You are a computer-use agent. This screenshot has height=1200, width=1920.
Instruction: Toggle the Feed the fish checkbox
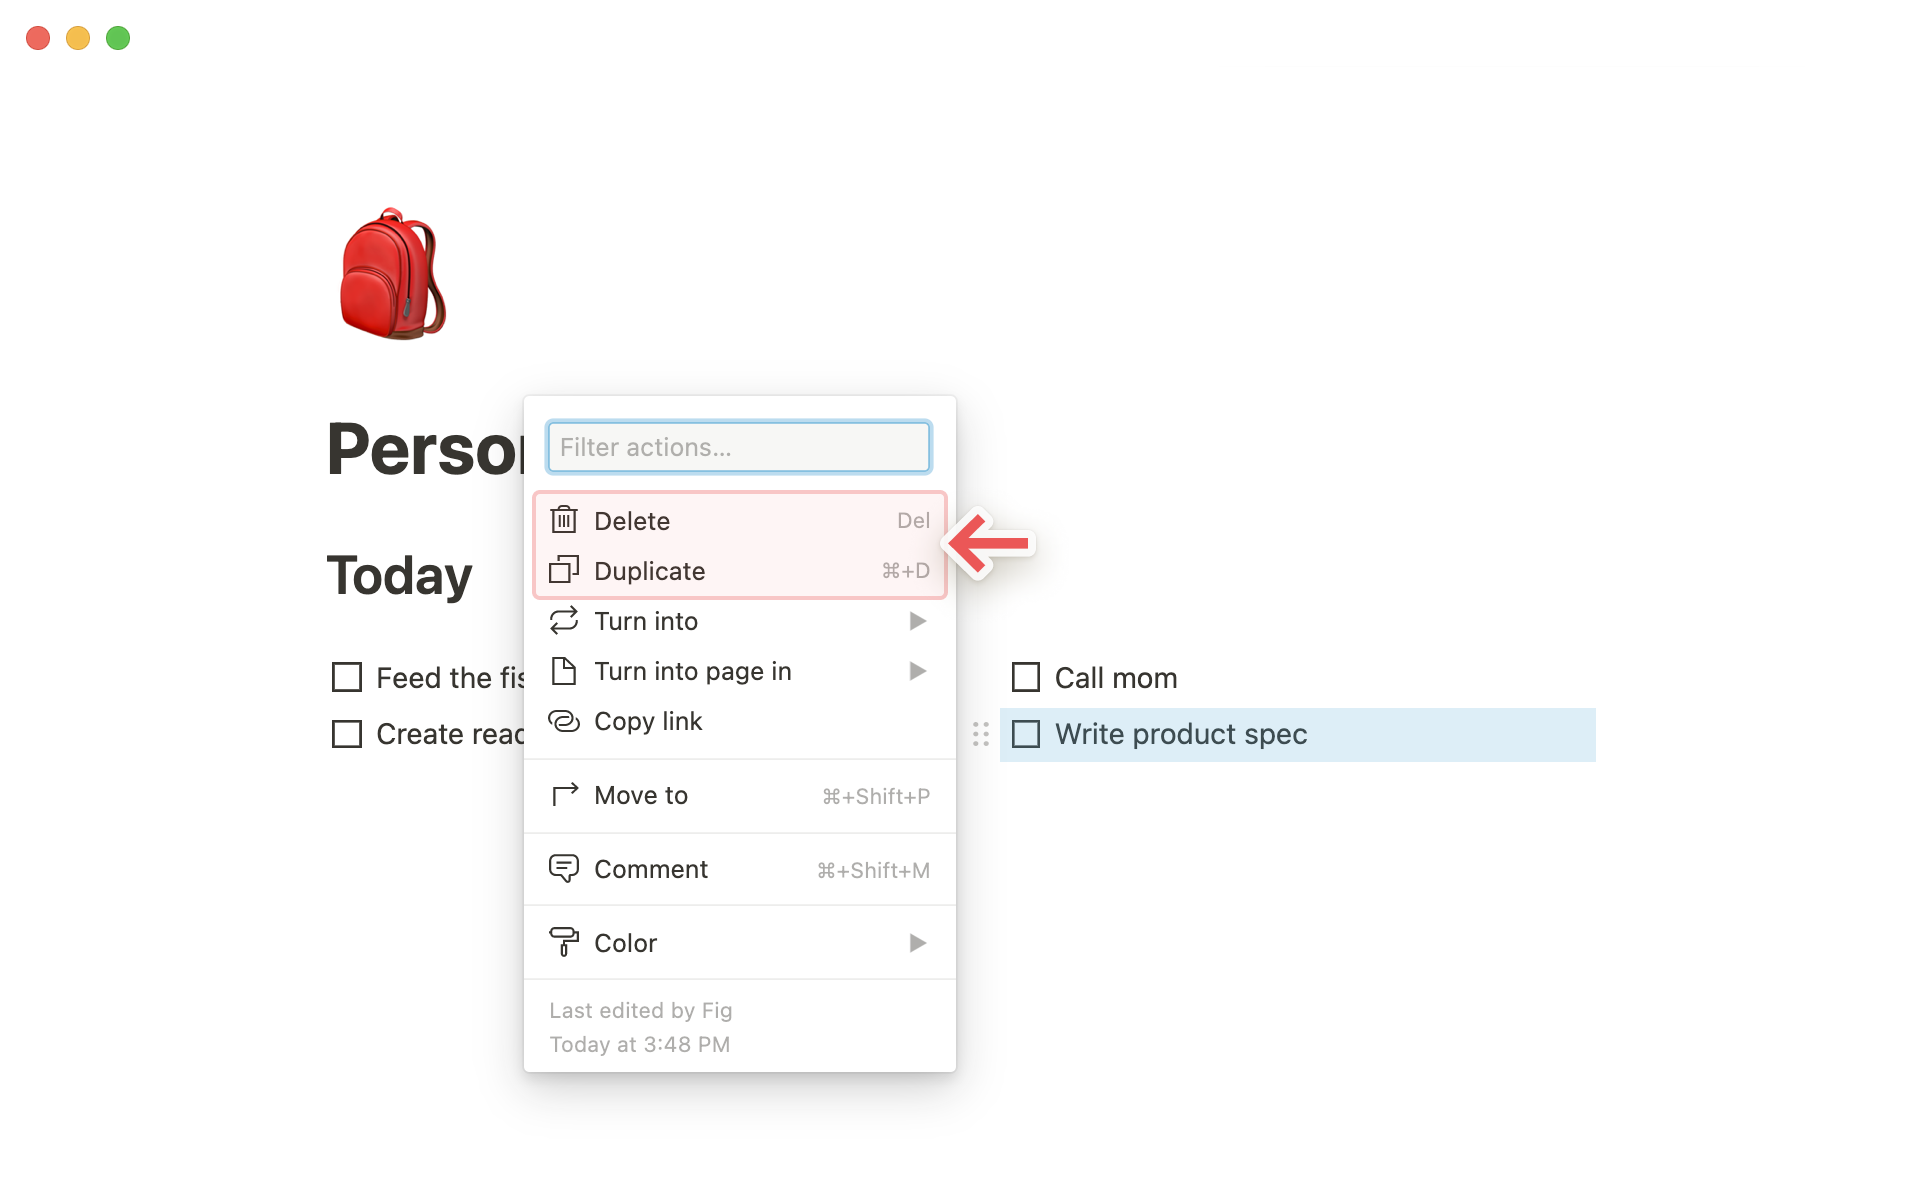(x=347, y=675)
